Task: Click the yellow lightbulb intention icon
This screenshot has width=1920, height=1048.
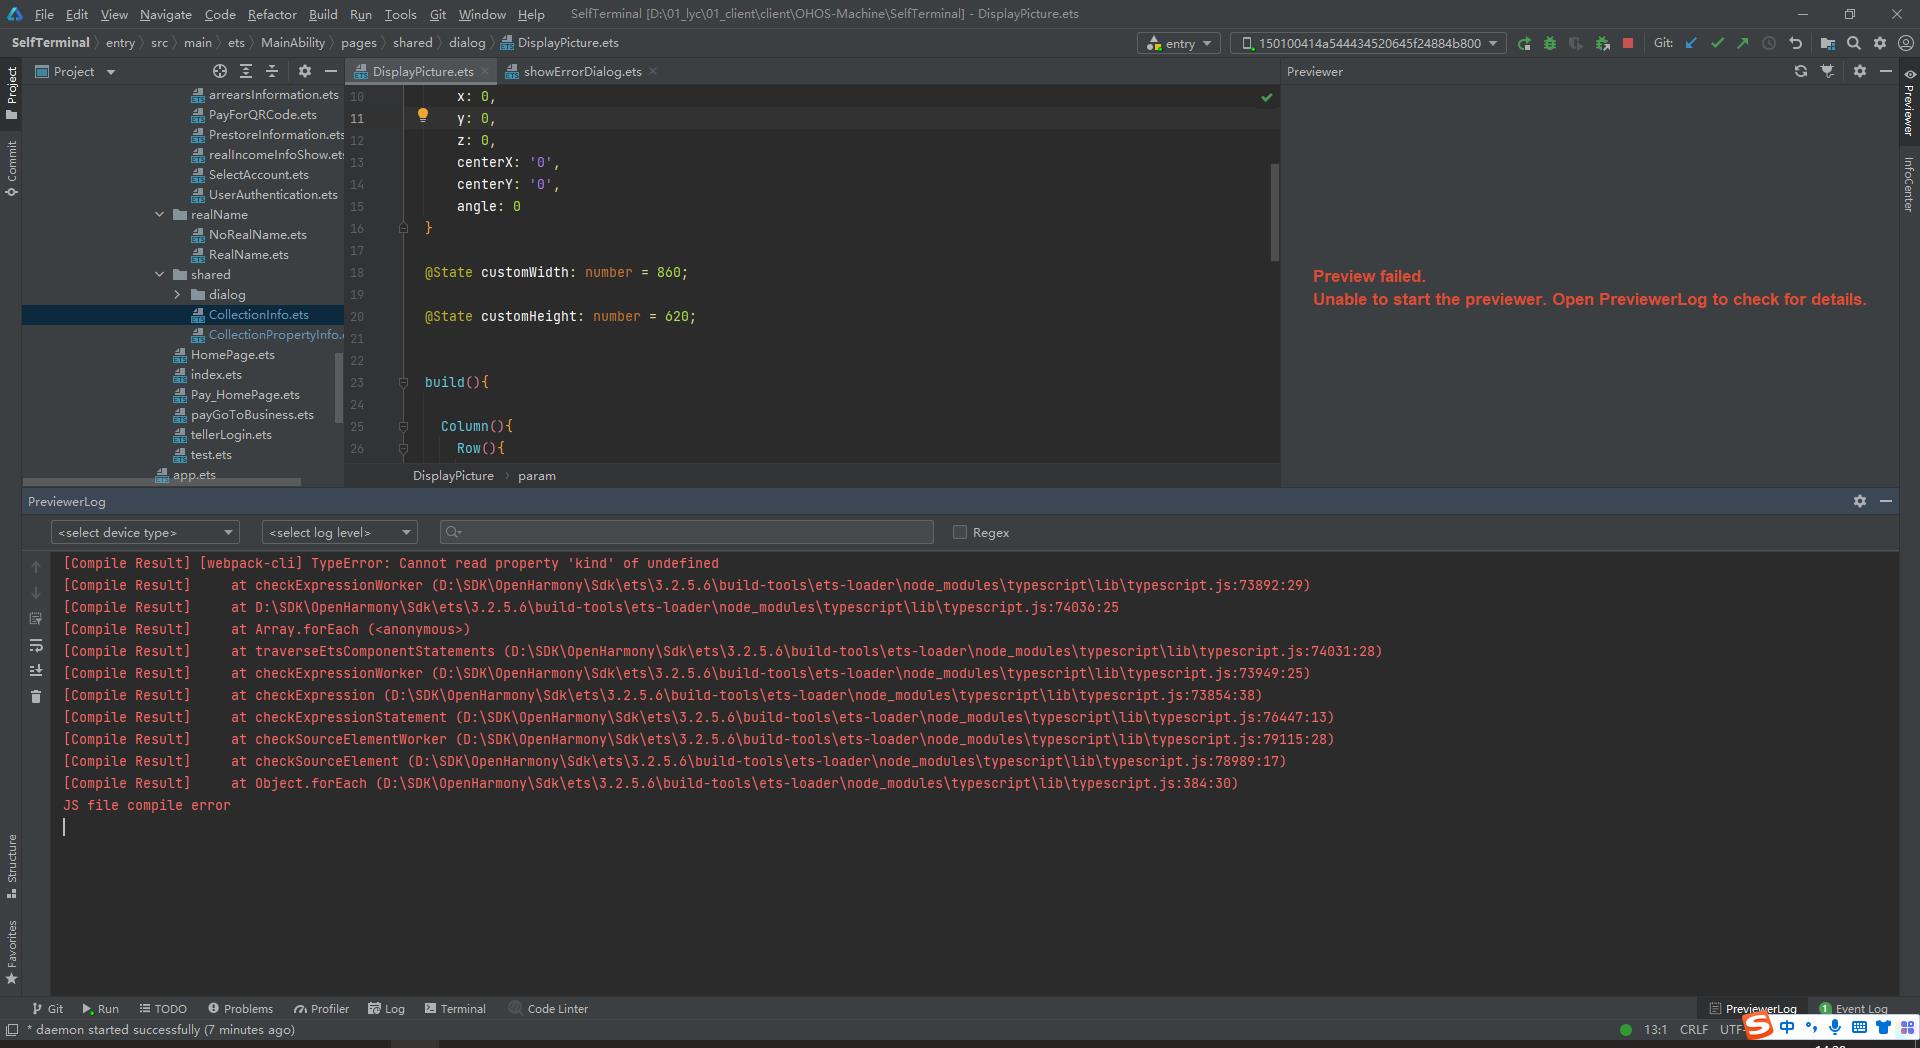Action: pos(423,115)
